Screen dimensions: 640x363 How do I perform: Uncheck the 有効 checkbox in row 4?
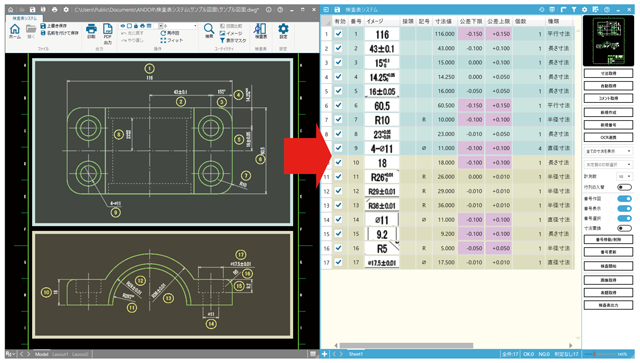[338, 77]
